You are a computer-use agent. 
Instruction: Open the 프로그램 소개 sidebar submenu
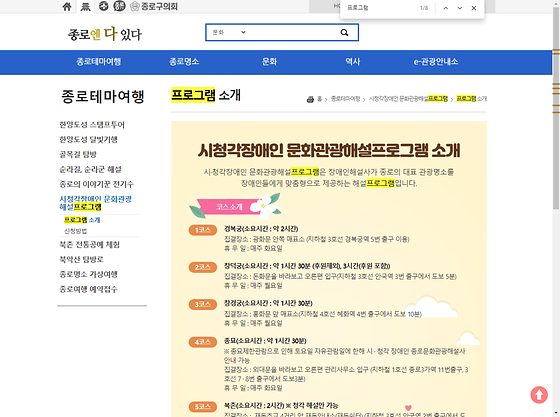pyautogui.click(x=82, y=220)
